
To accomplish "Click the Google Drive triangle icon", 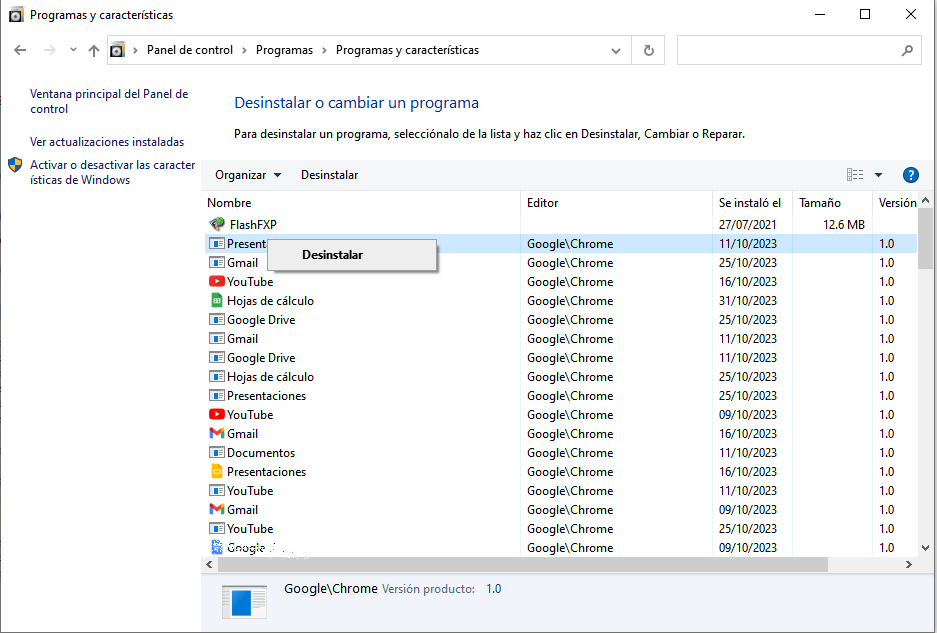I will point(216,319).
